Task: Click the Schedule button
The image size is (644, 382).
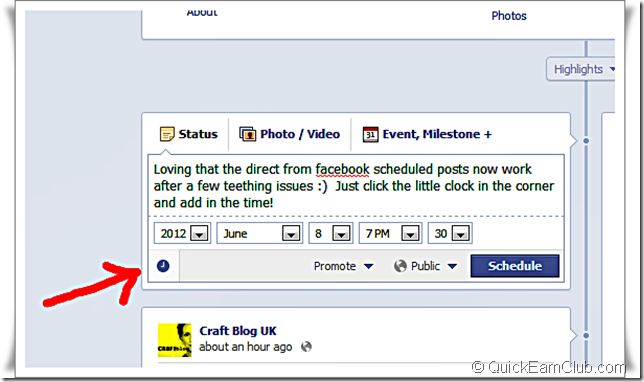Action: pyautogui.click(x=515, y=266)
